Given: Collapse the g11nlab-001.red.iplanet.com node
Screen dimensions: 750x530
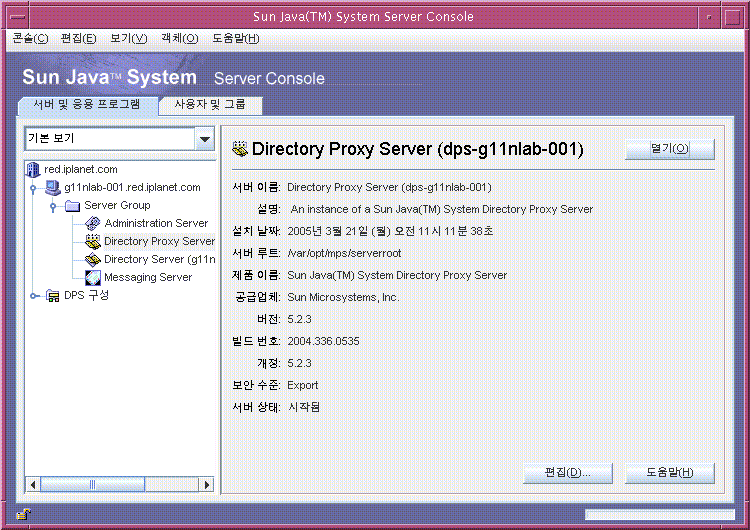Looking at the screenshot, I should [33, 188].
